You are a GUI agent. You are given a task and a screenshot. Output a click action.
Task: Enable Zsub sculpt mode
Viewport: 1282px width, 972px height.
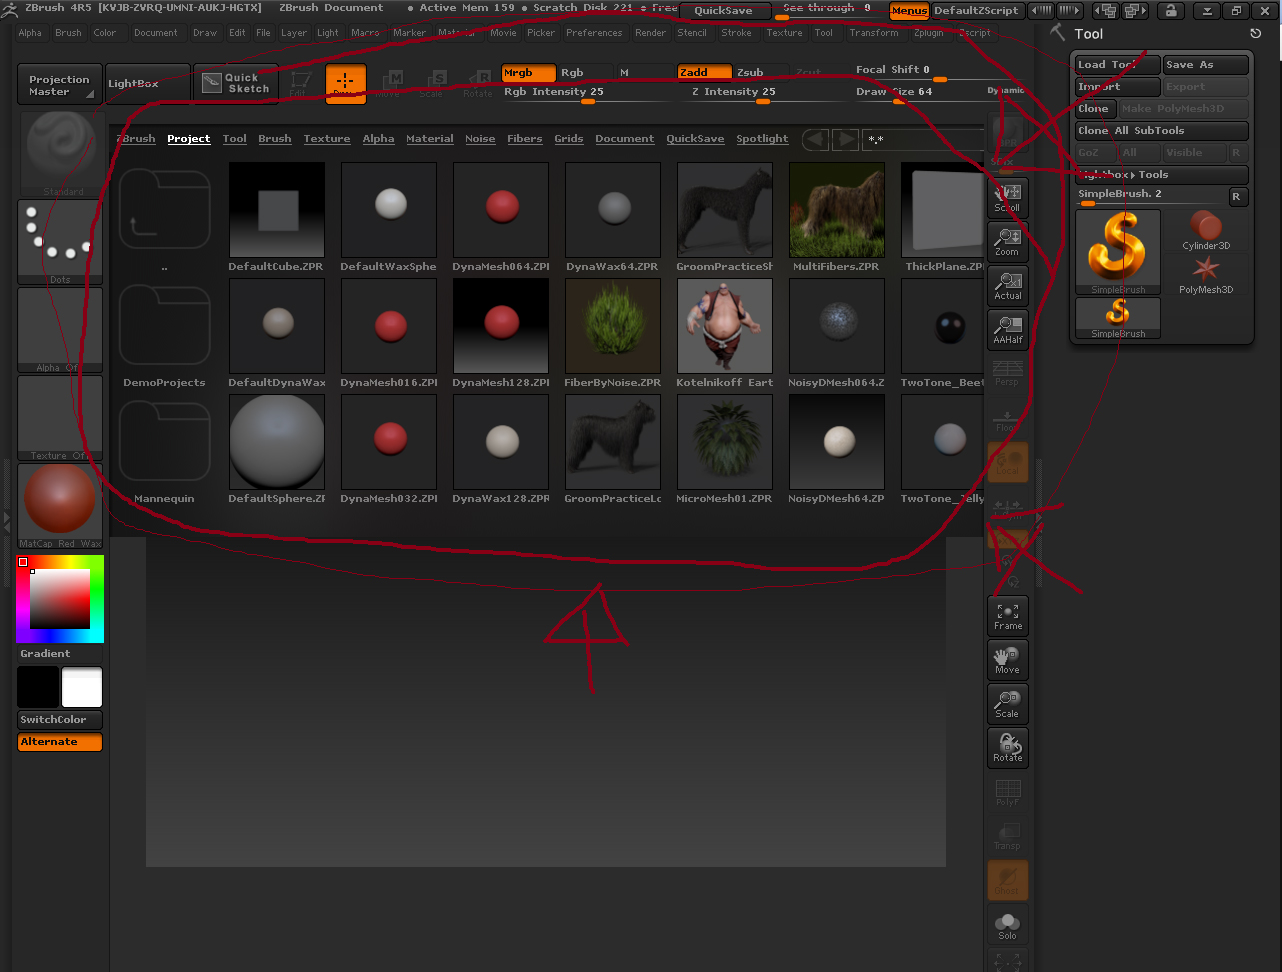pos(760,73)
